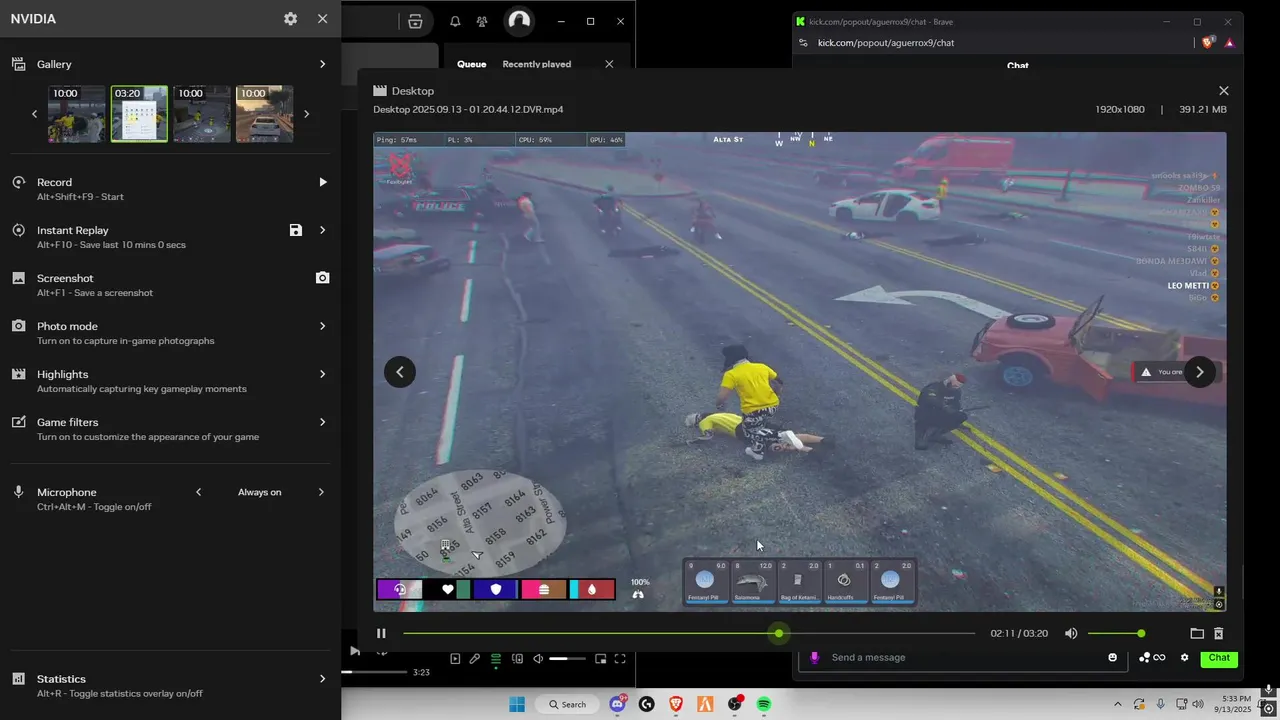Open emoji picker in Kick chat

click(x=1112, y=657)
